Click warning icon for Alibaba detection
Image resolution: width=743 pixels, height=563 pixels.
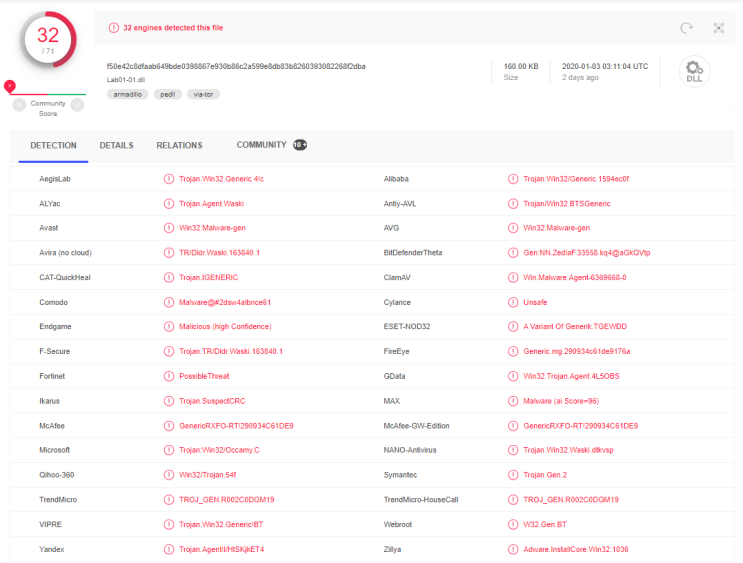513,179
